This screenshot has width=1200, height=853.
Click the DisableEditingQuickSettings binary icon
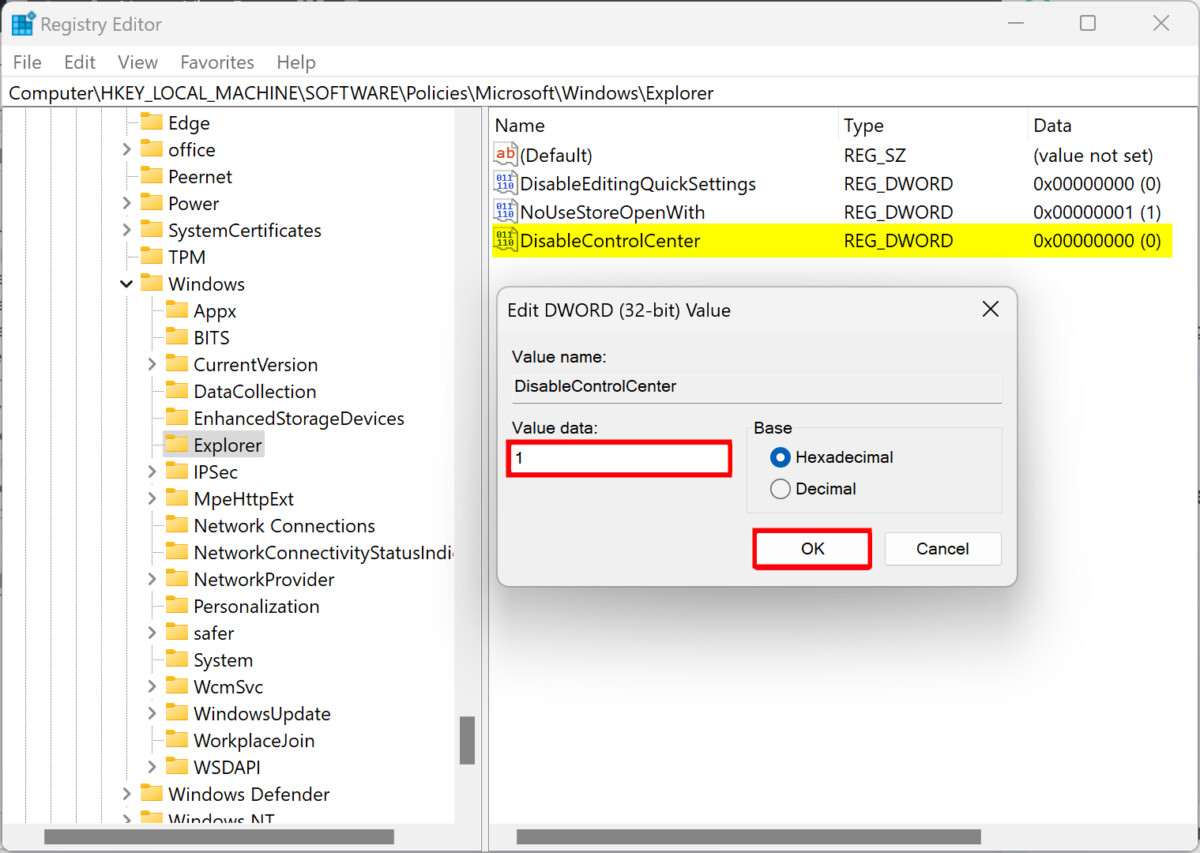pos(505,183)
